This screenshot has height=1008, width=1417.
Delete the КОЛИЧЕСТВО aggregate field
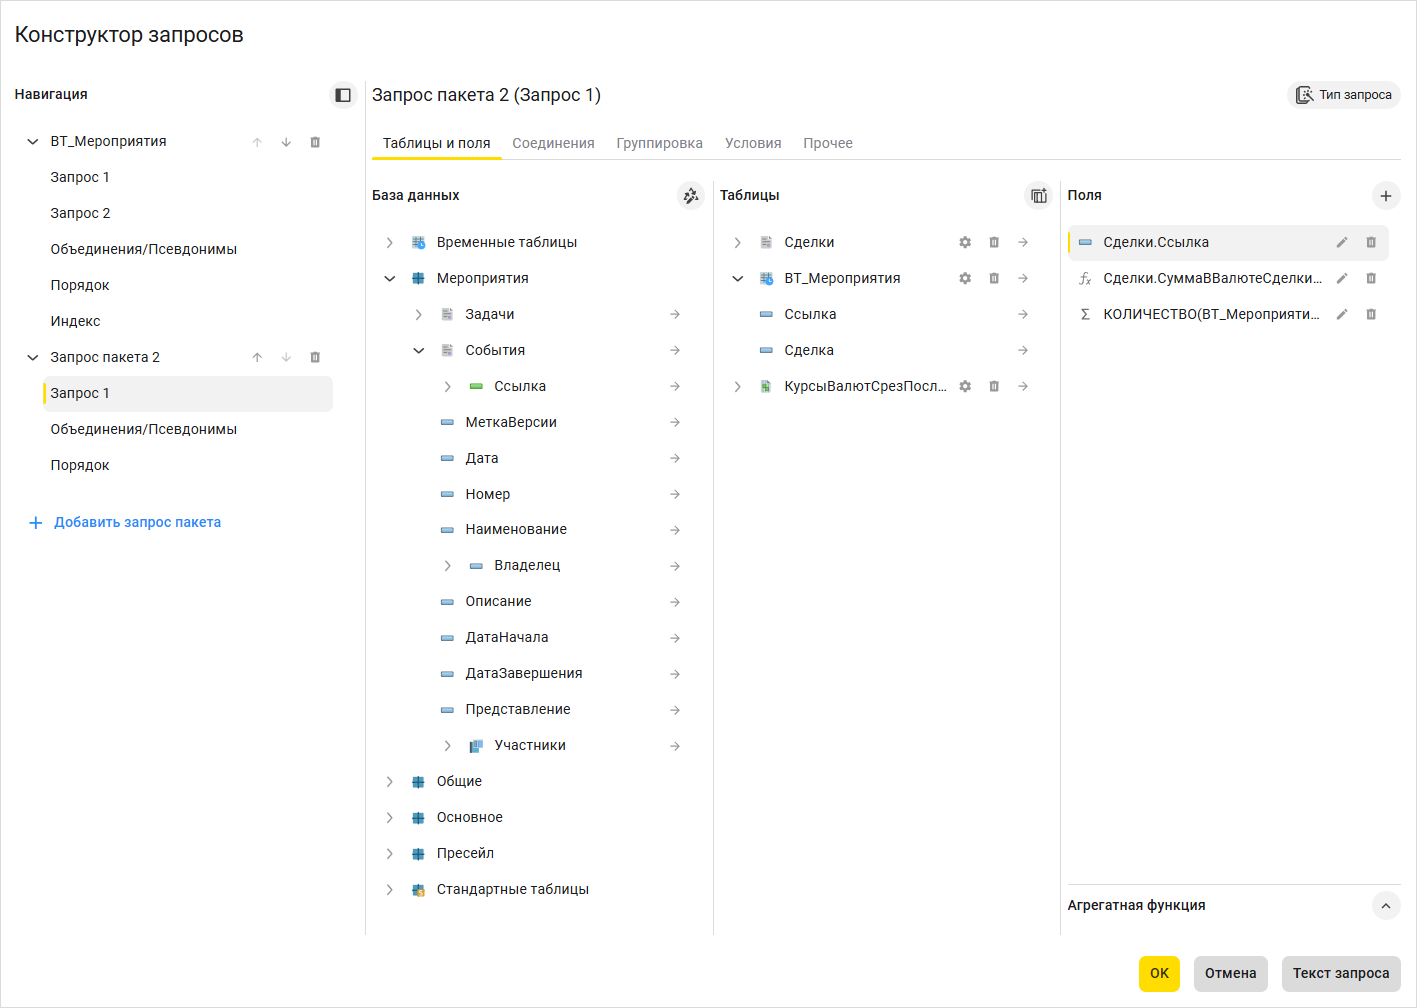[1371, 315]
